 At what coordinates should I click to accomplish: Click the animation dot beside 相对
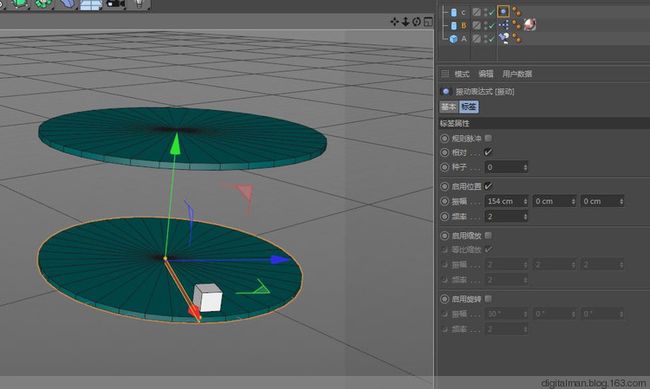(444, 153)
